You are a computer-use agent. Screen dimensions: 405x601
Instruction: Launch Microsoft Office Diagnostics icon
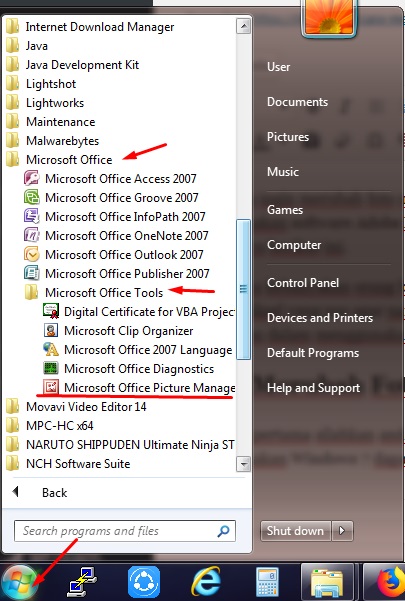pos(51,369)
